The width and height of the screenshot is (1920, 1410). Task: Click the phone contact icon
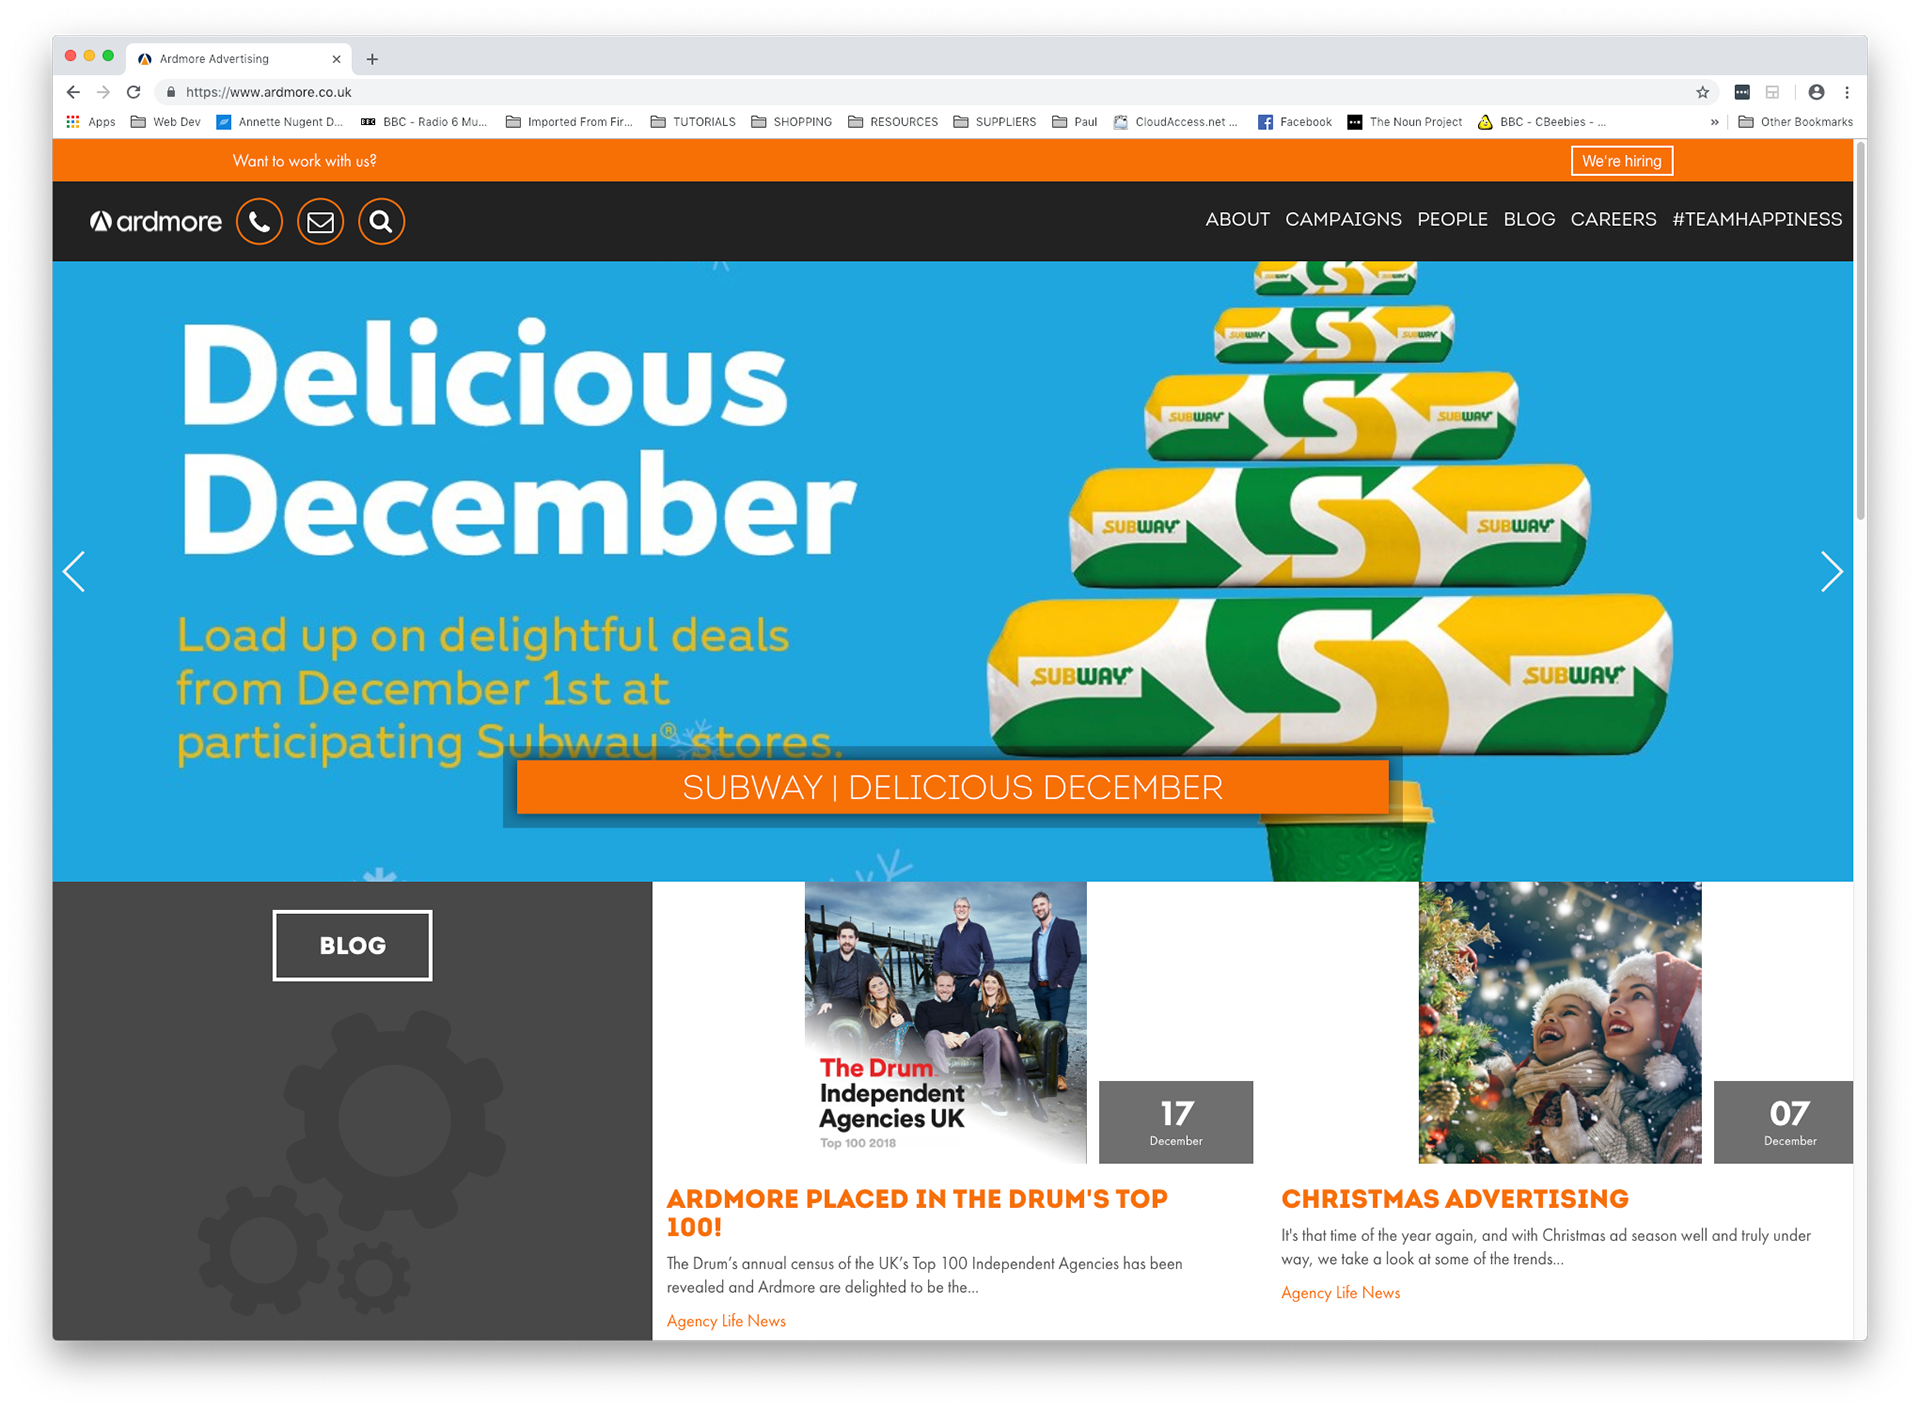click(x=259, y=221)
